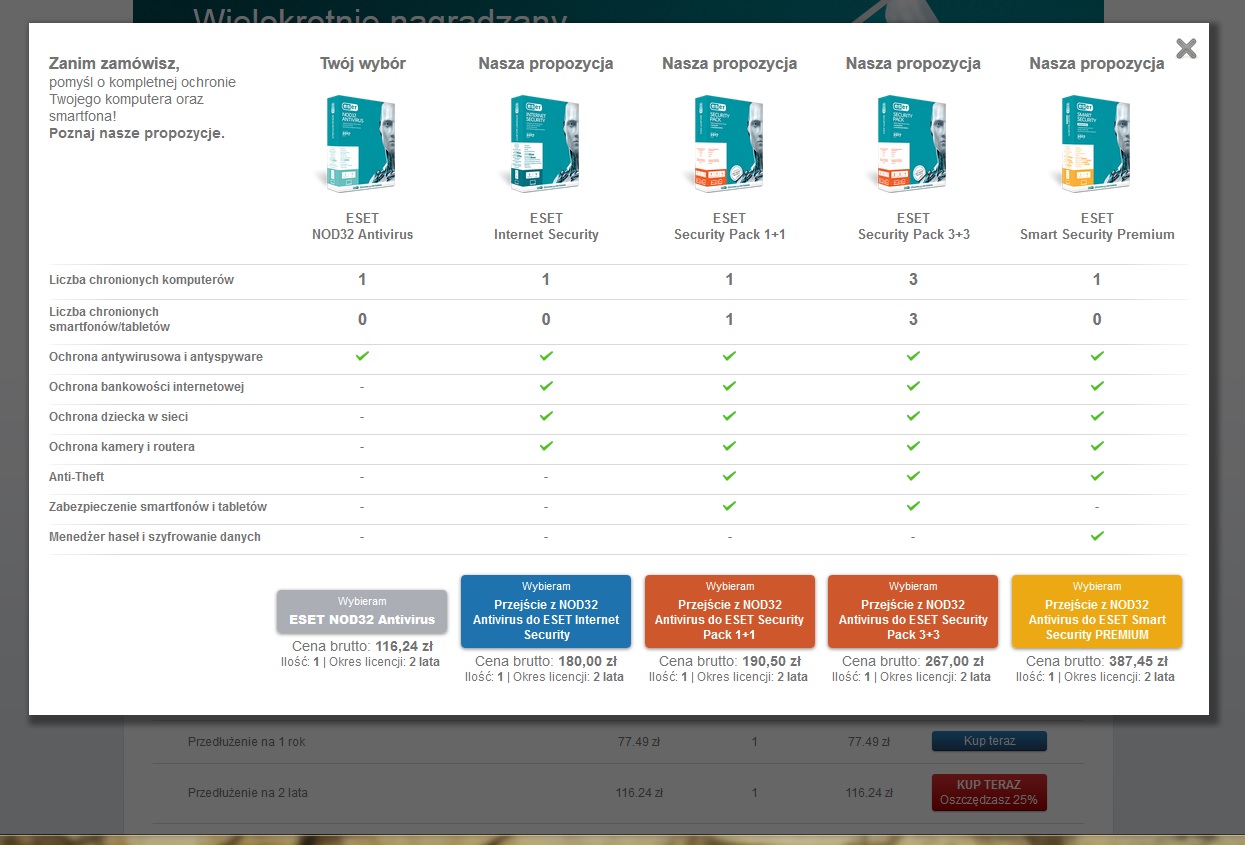Click antivirus checkmark under NOD32 Antivirus
Image resolution: width=1245 pixels, height=845 pixels.
(362, 356)
